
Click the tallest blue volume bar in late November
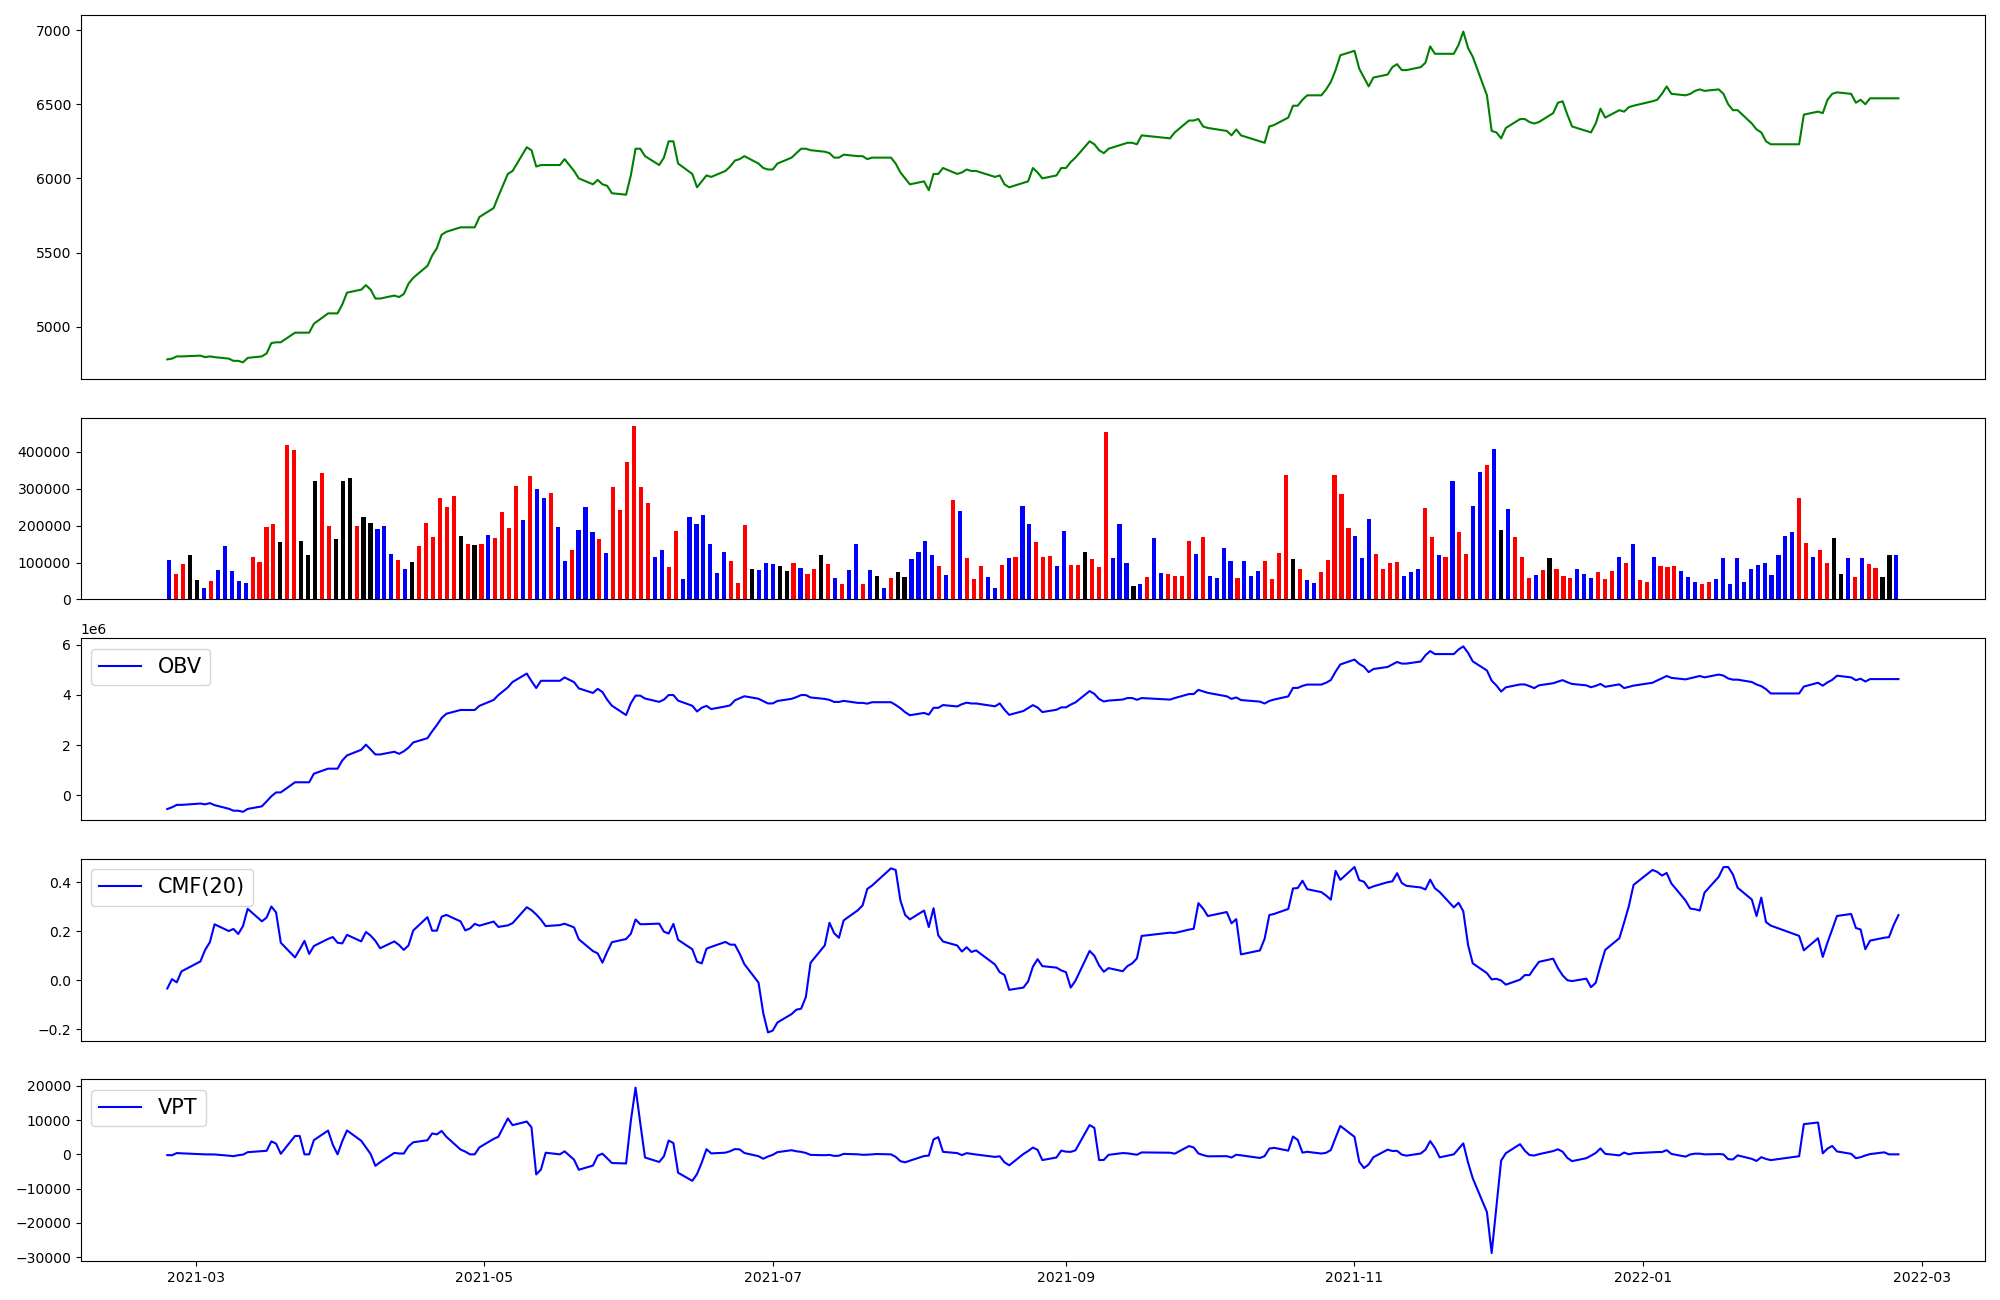click(x=1494, y=524)
